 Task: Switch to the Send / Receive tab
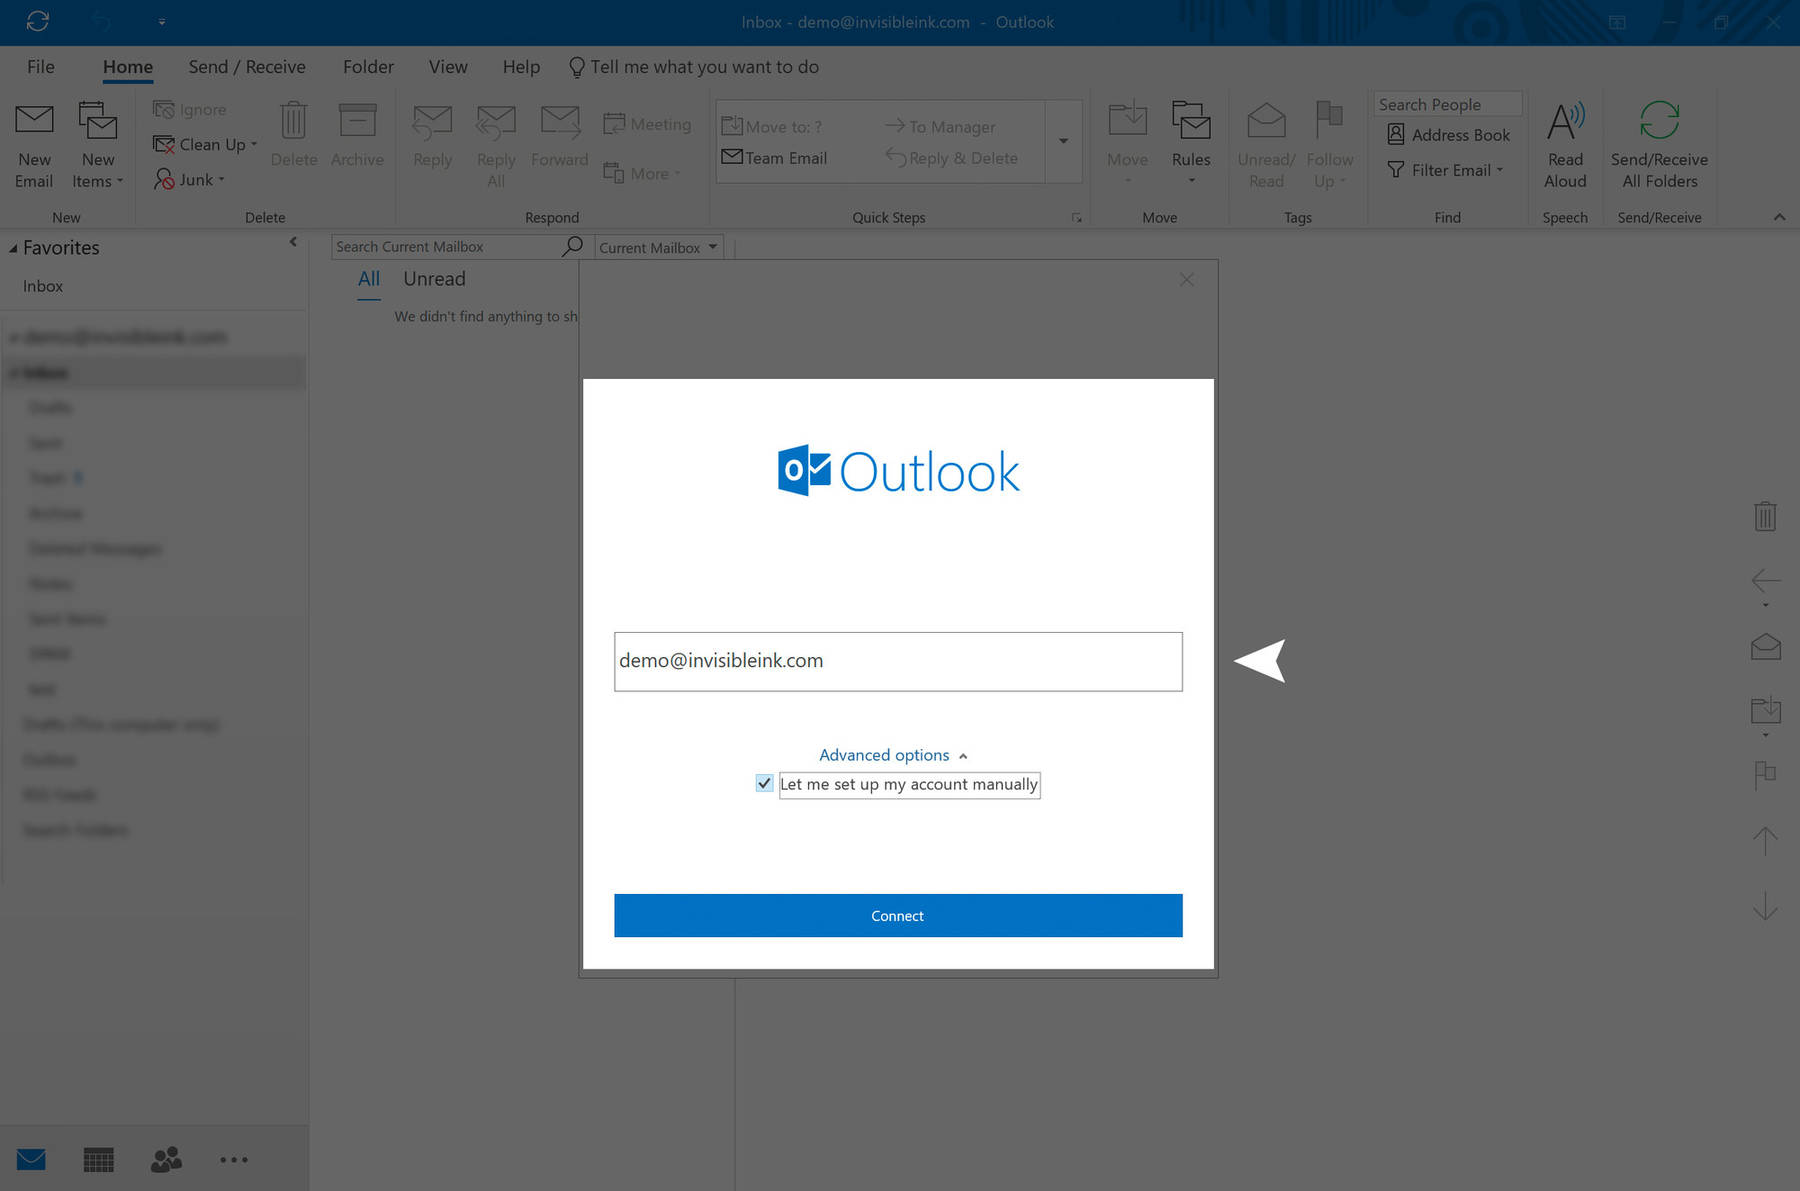(x=247, y=67)
